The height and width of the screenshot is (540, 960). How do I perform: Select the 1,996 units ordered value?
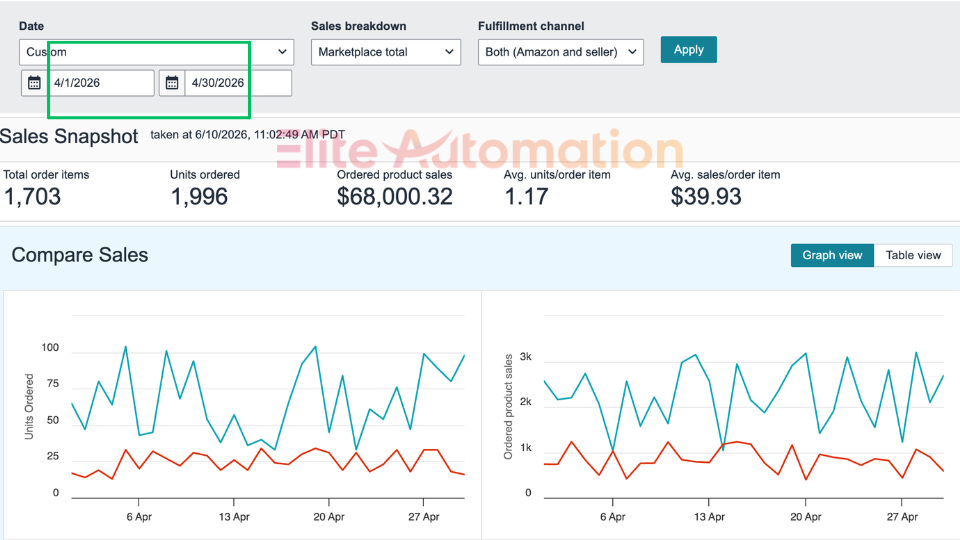pyautogui.click(x=199, y=197)
